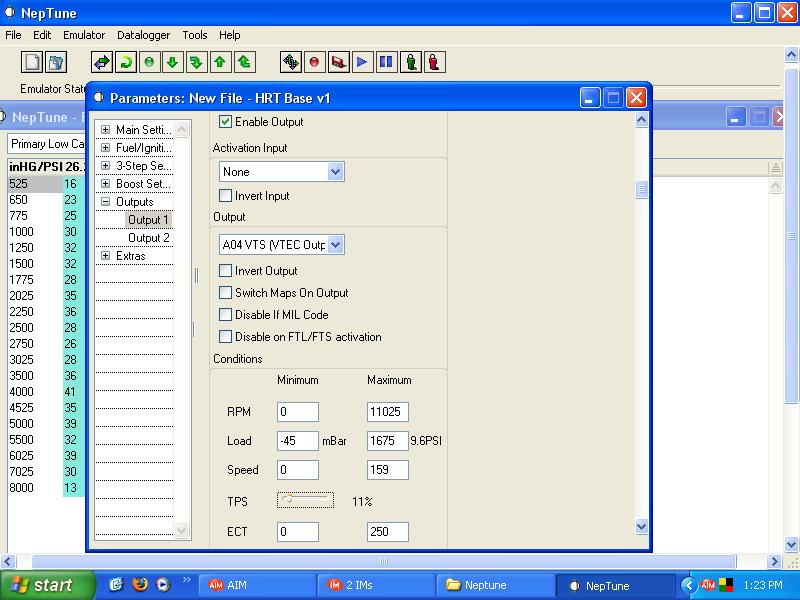
Task: Expand the Boost Settings tree node
Action: tap(105, 183)
